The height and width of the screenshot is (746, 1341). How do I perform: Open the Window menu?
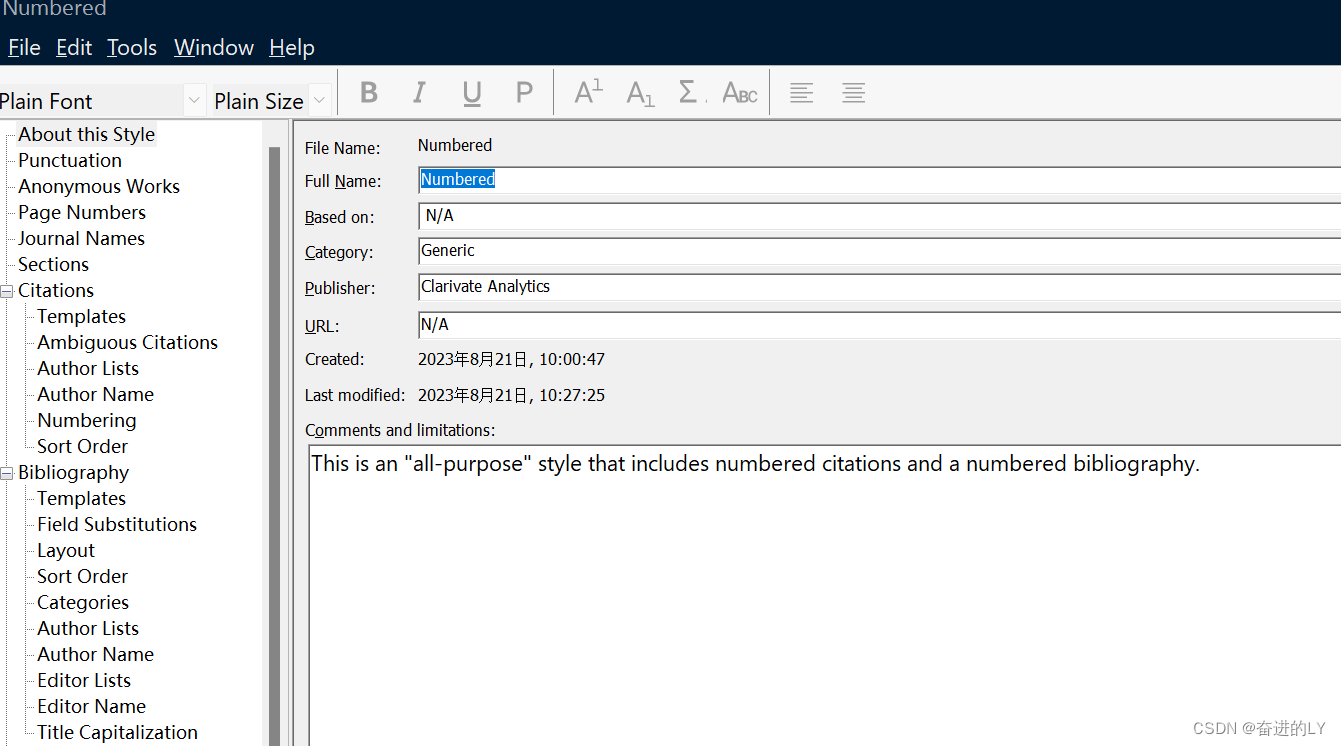(214, 47)
